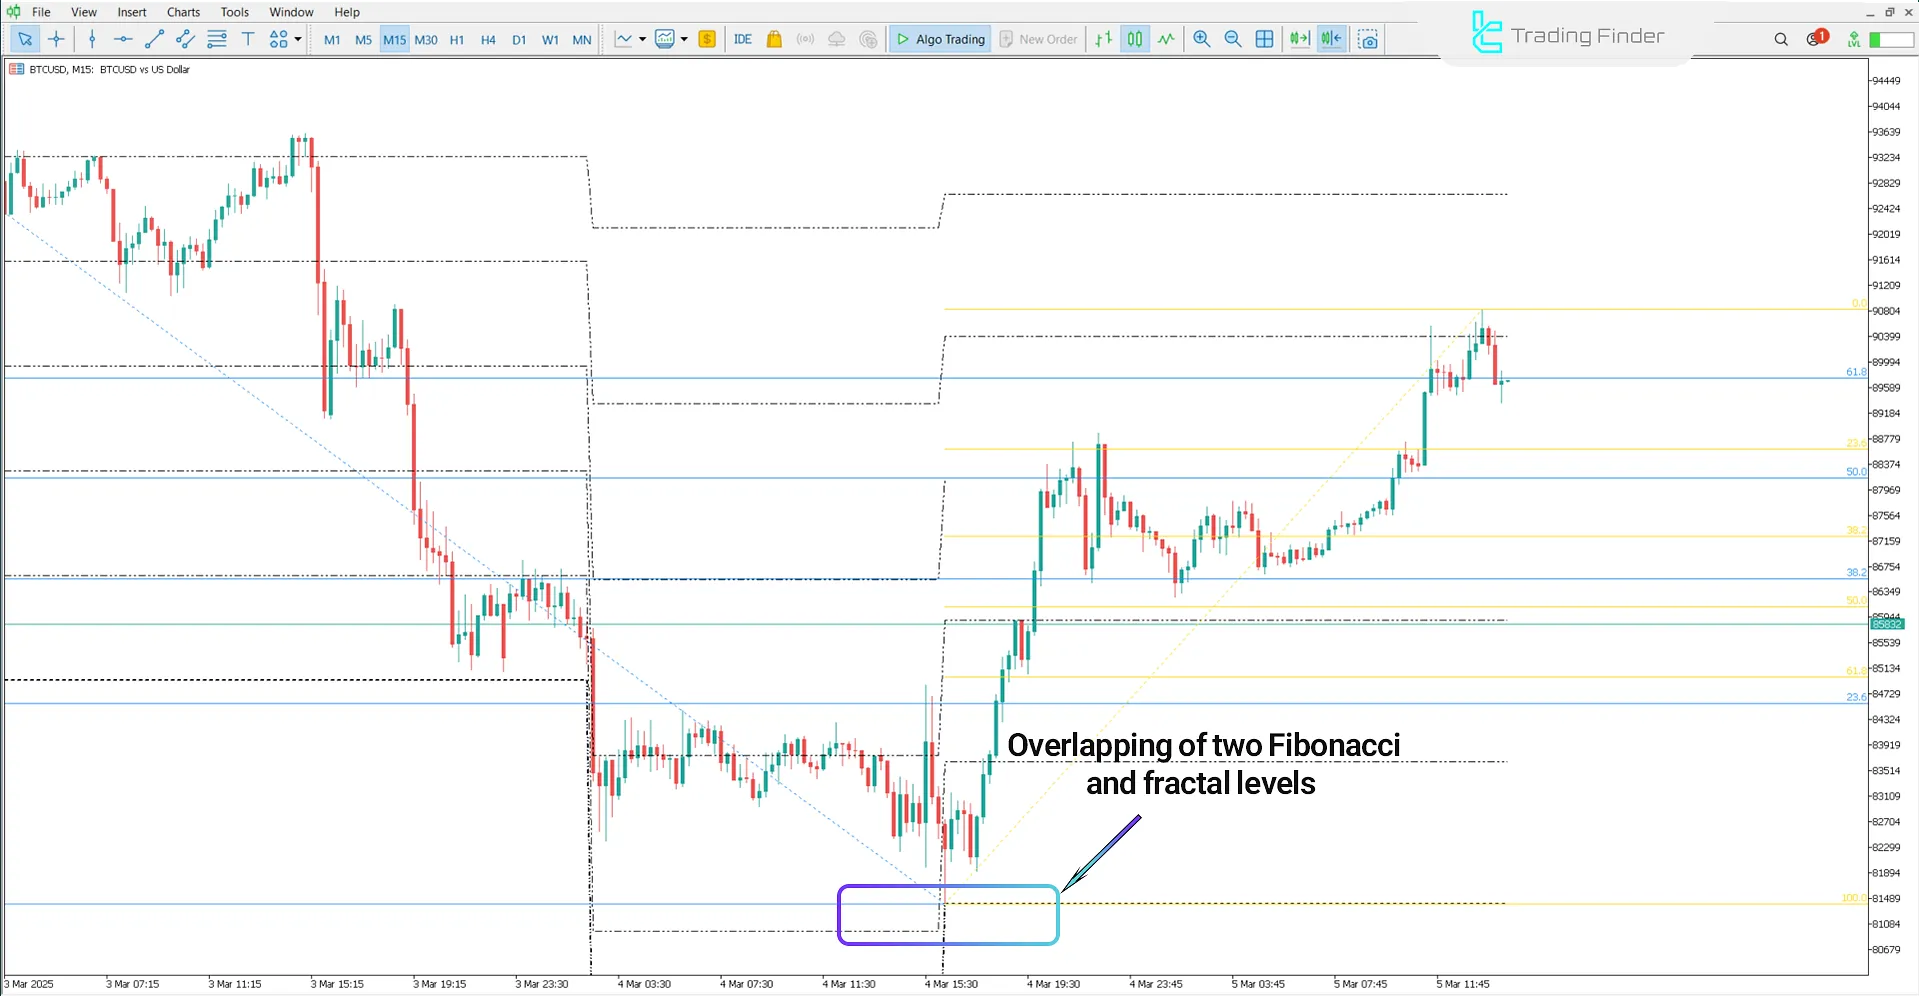Select the Vertical Line tool
Viewport: 1919px width, 996px height.
tap(92, 39)
